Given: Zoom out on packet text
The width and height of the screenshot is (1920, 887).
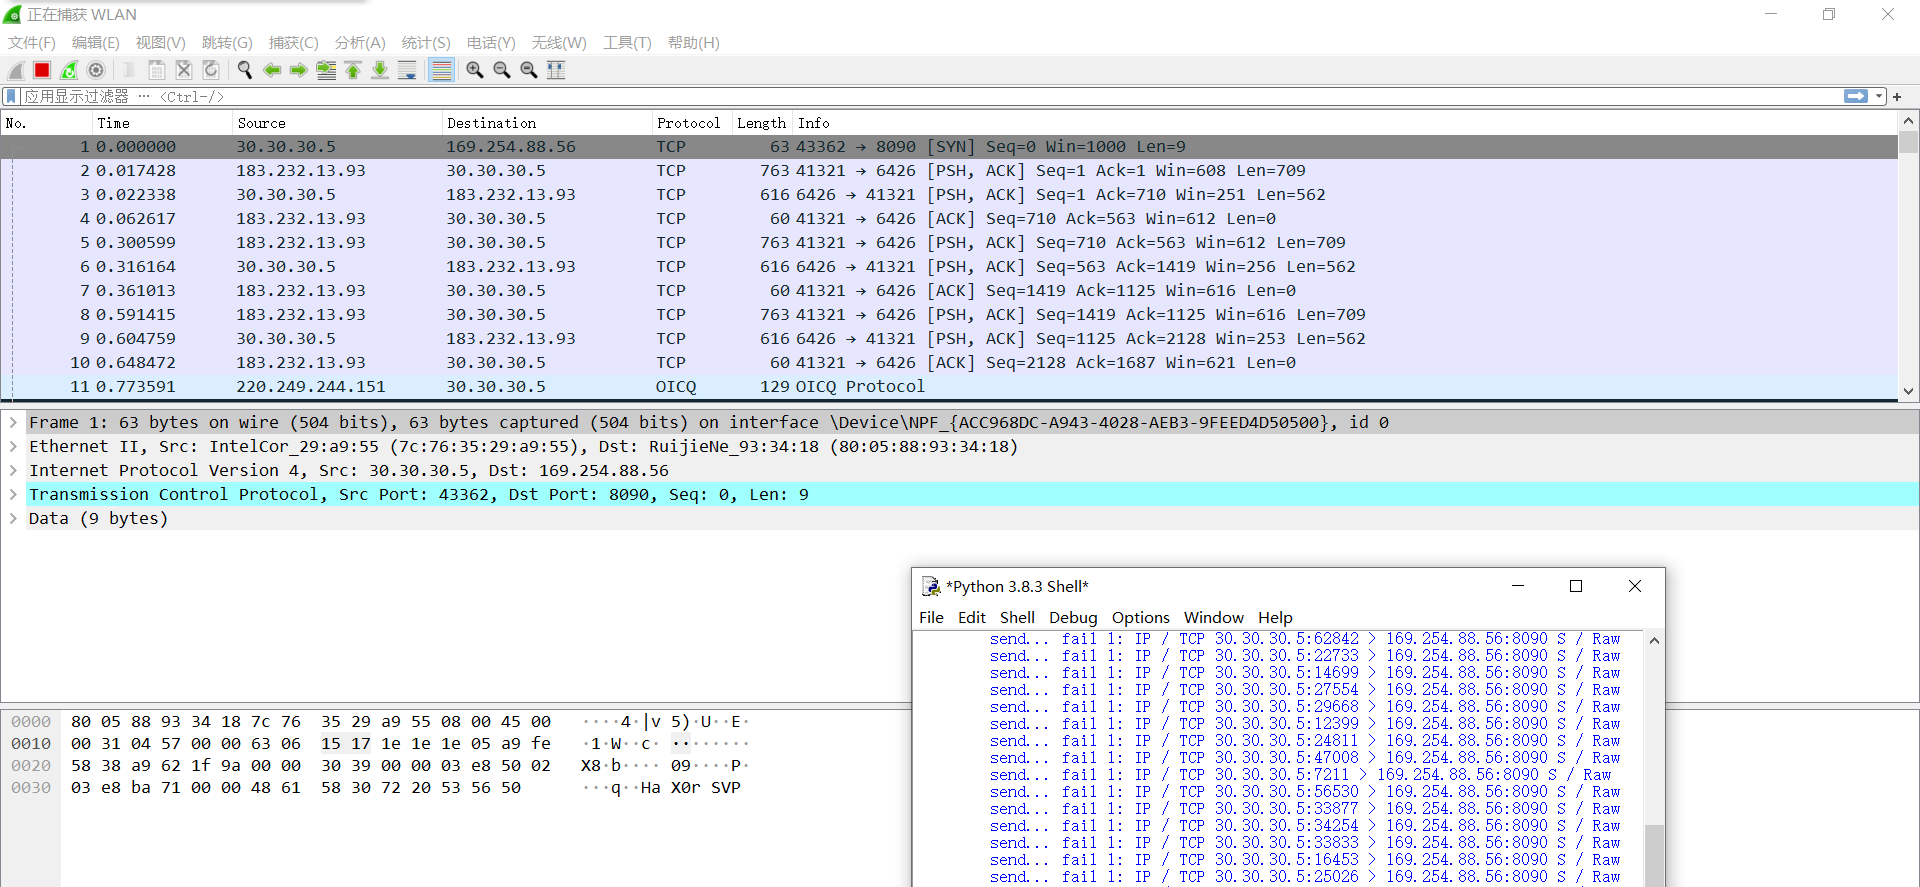Looking at the screenshot, I should 502,70.
